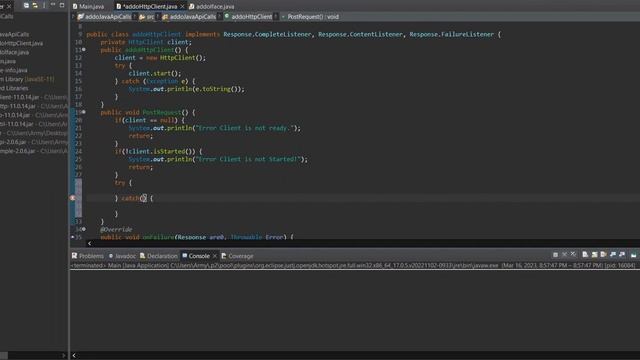Click addoJavaApiCalls project in breadcrumb
640x360 pixels.
[104, 17]
